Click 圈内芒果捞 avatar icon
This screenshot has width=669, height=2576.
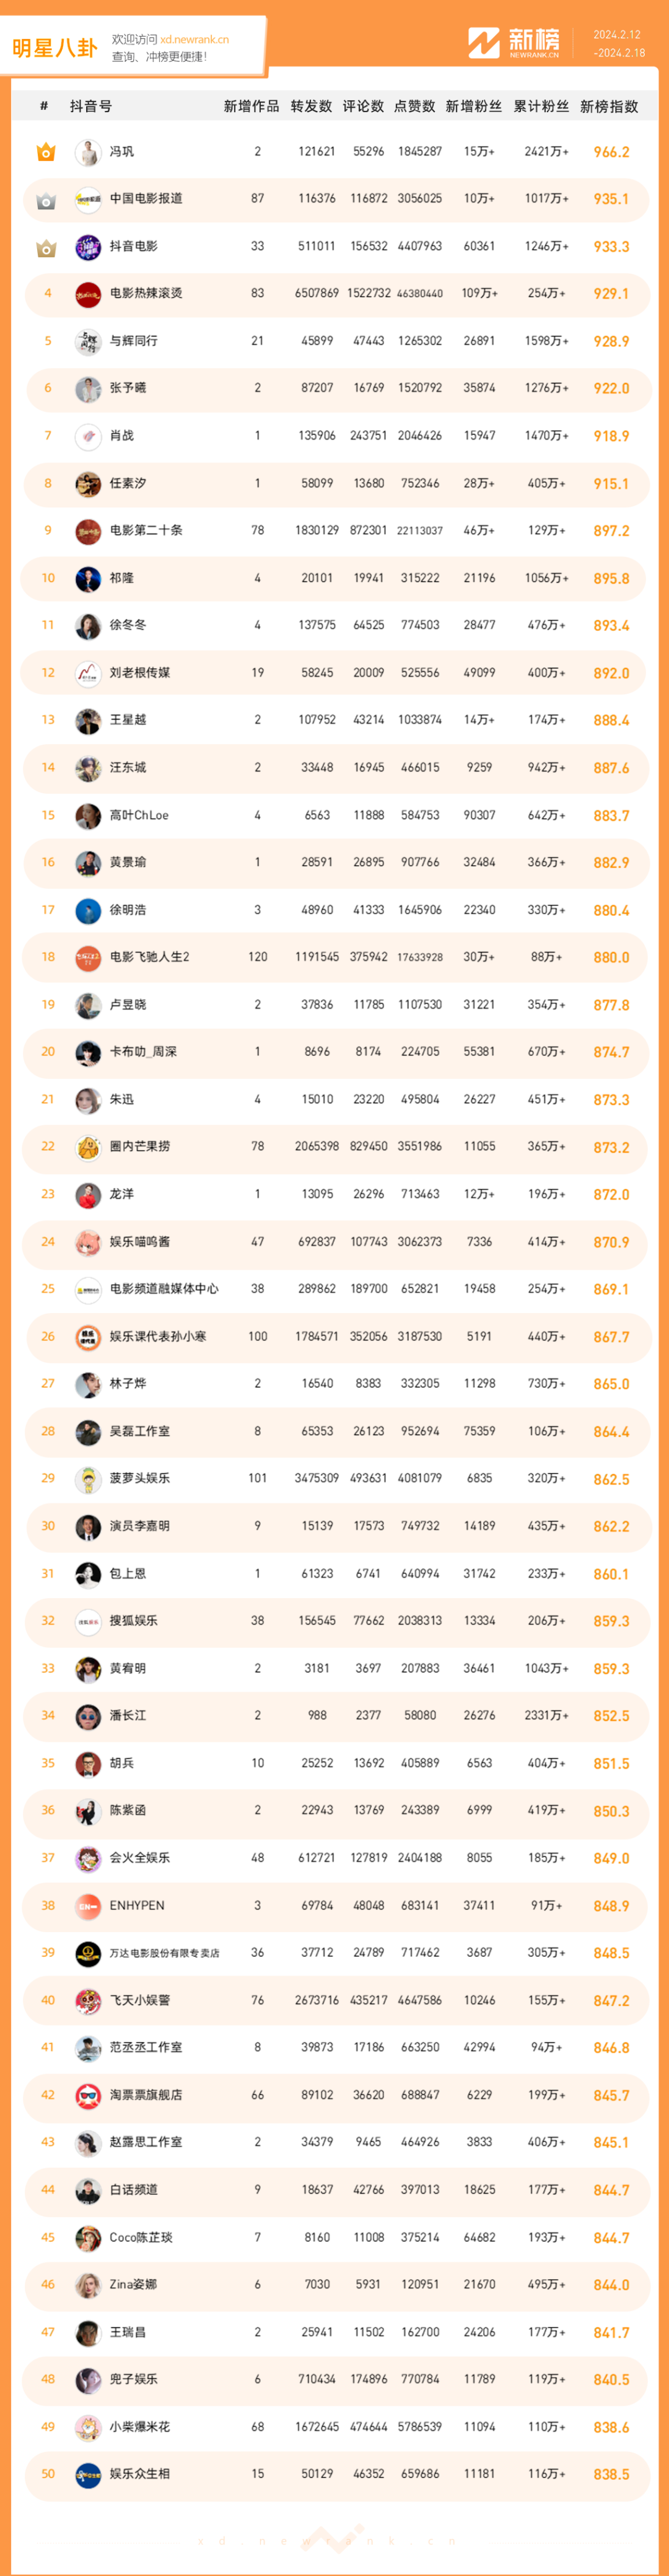88,1147
